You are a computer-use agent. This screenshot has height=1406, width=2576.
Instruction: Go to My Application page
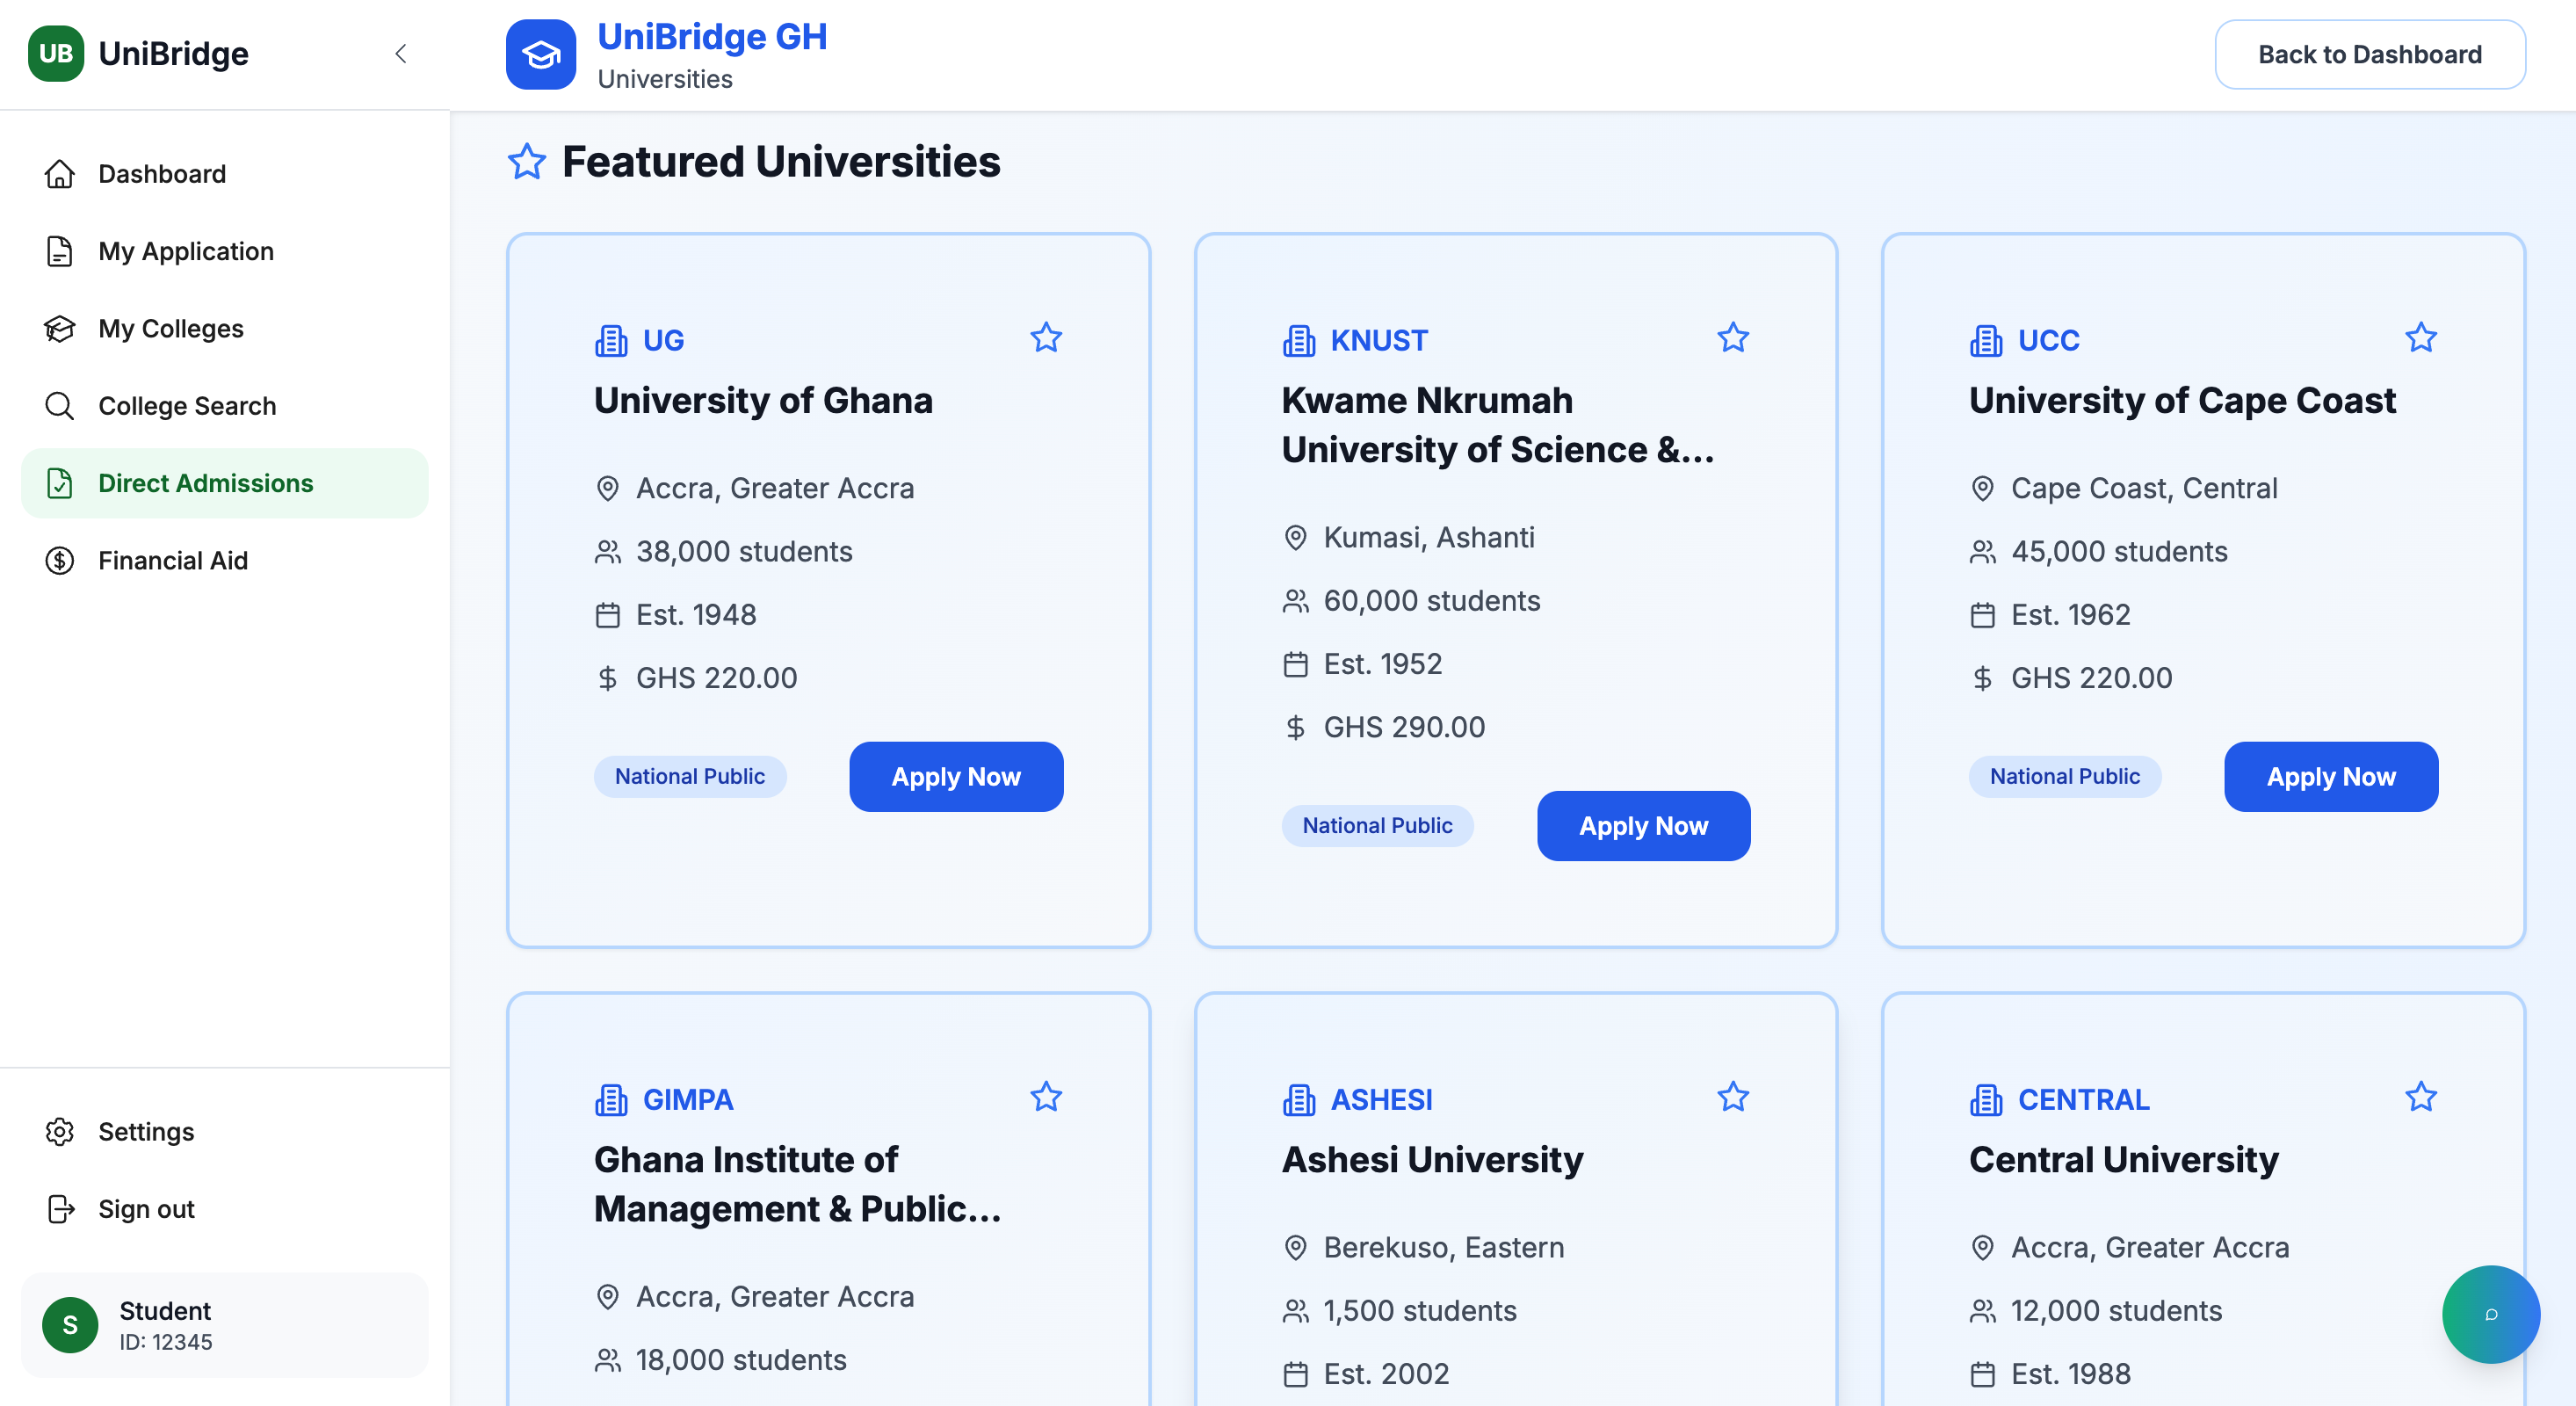[186, 251]
